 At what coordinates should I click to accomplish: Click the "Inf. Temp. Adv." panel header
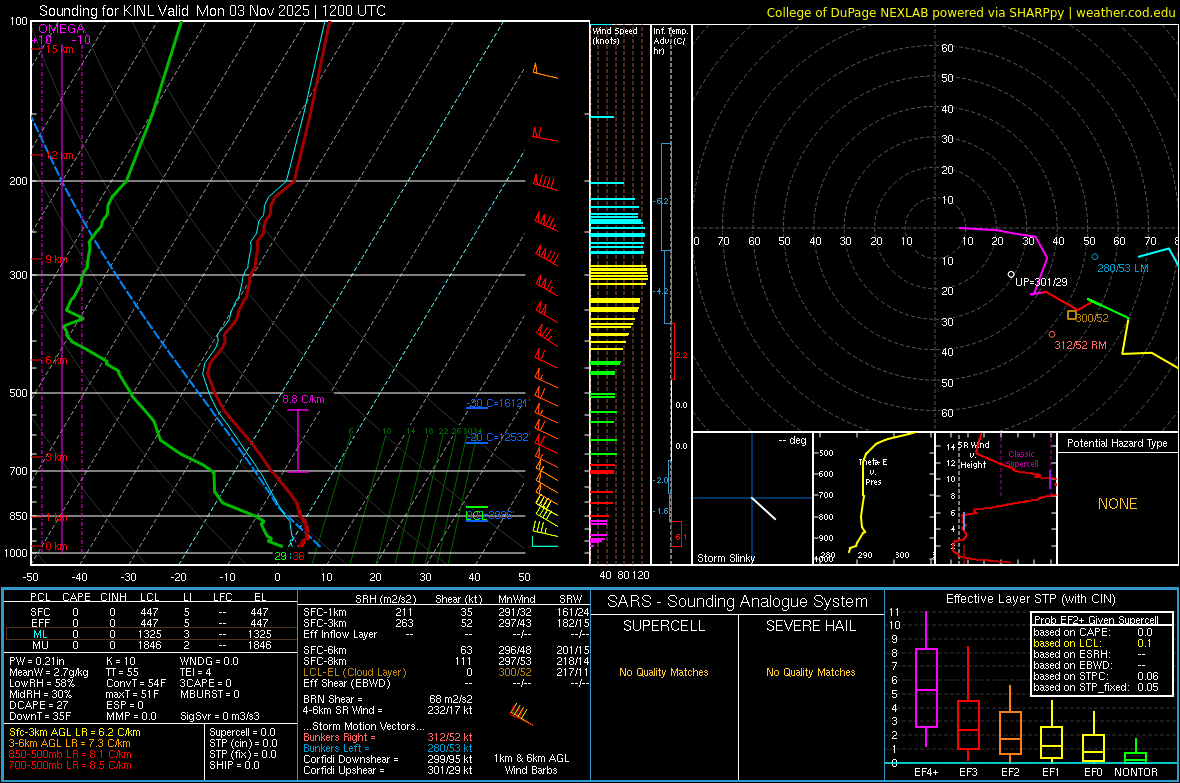(x=670, y=41)
